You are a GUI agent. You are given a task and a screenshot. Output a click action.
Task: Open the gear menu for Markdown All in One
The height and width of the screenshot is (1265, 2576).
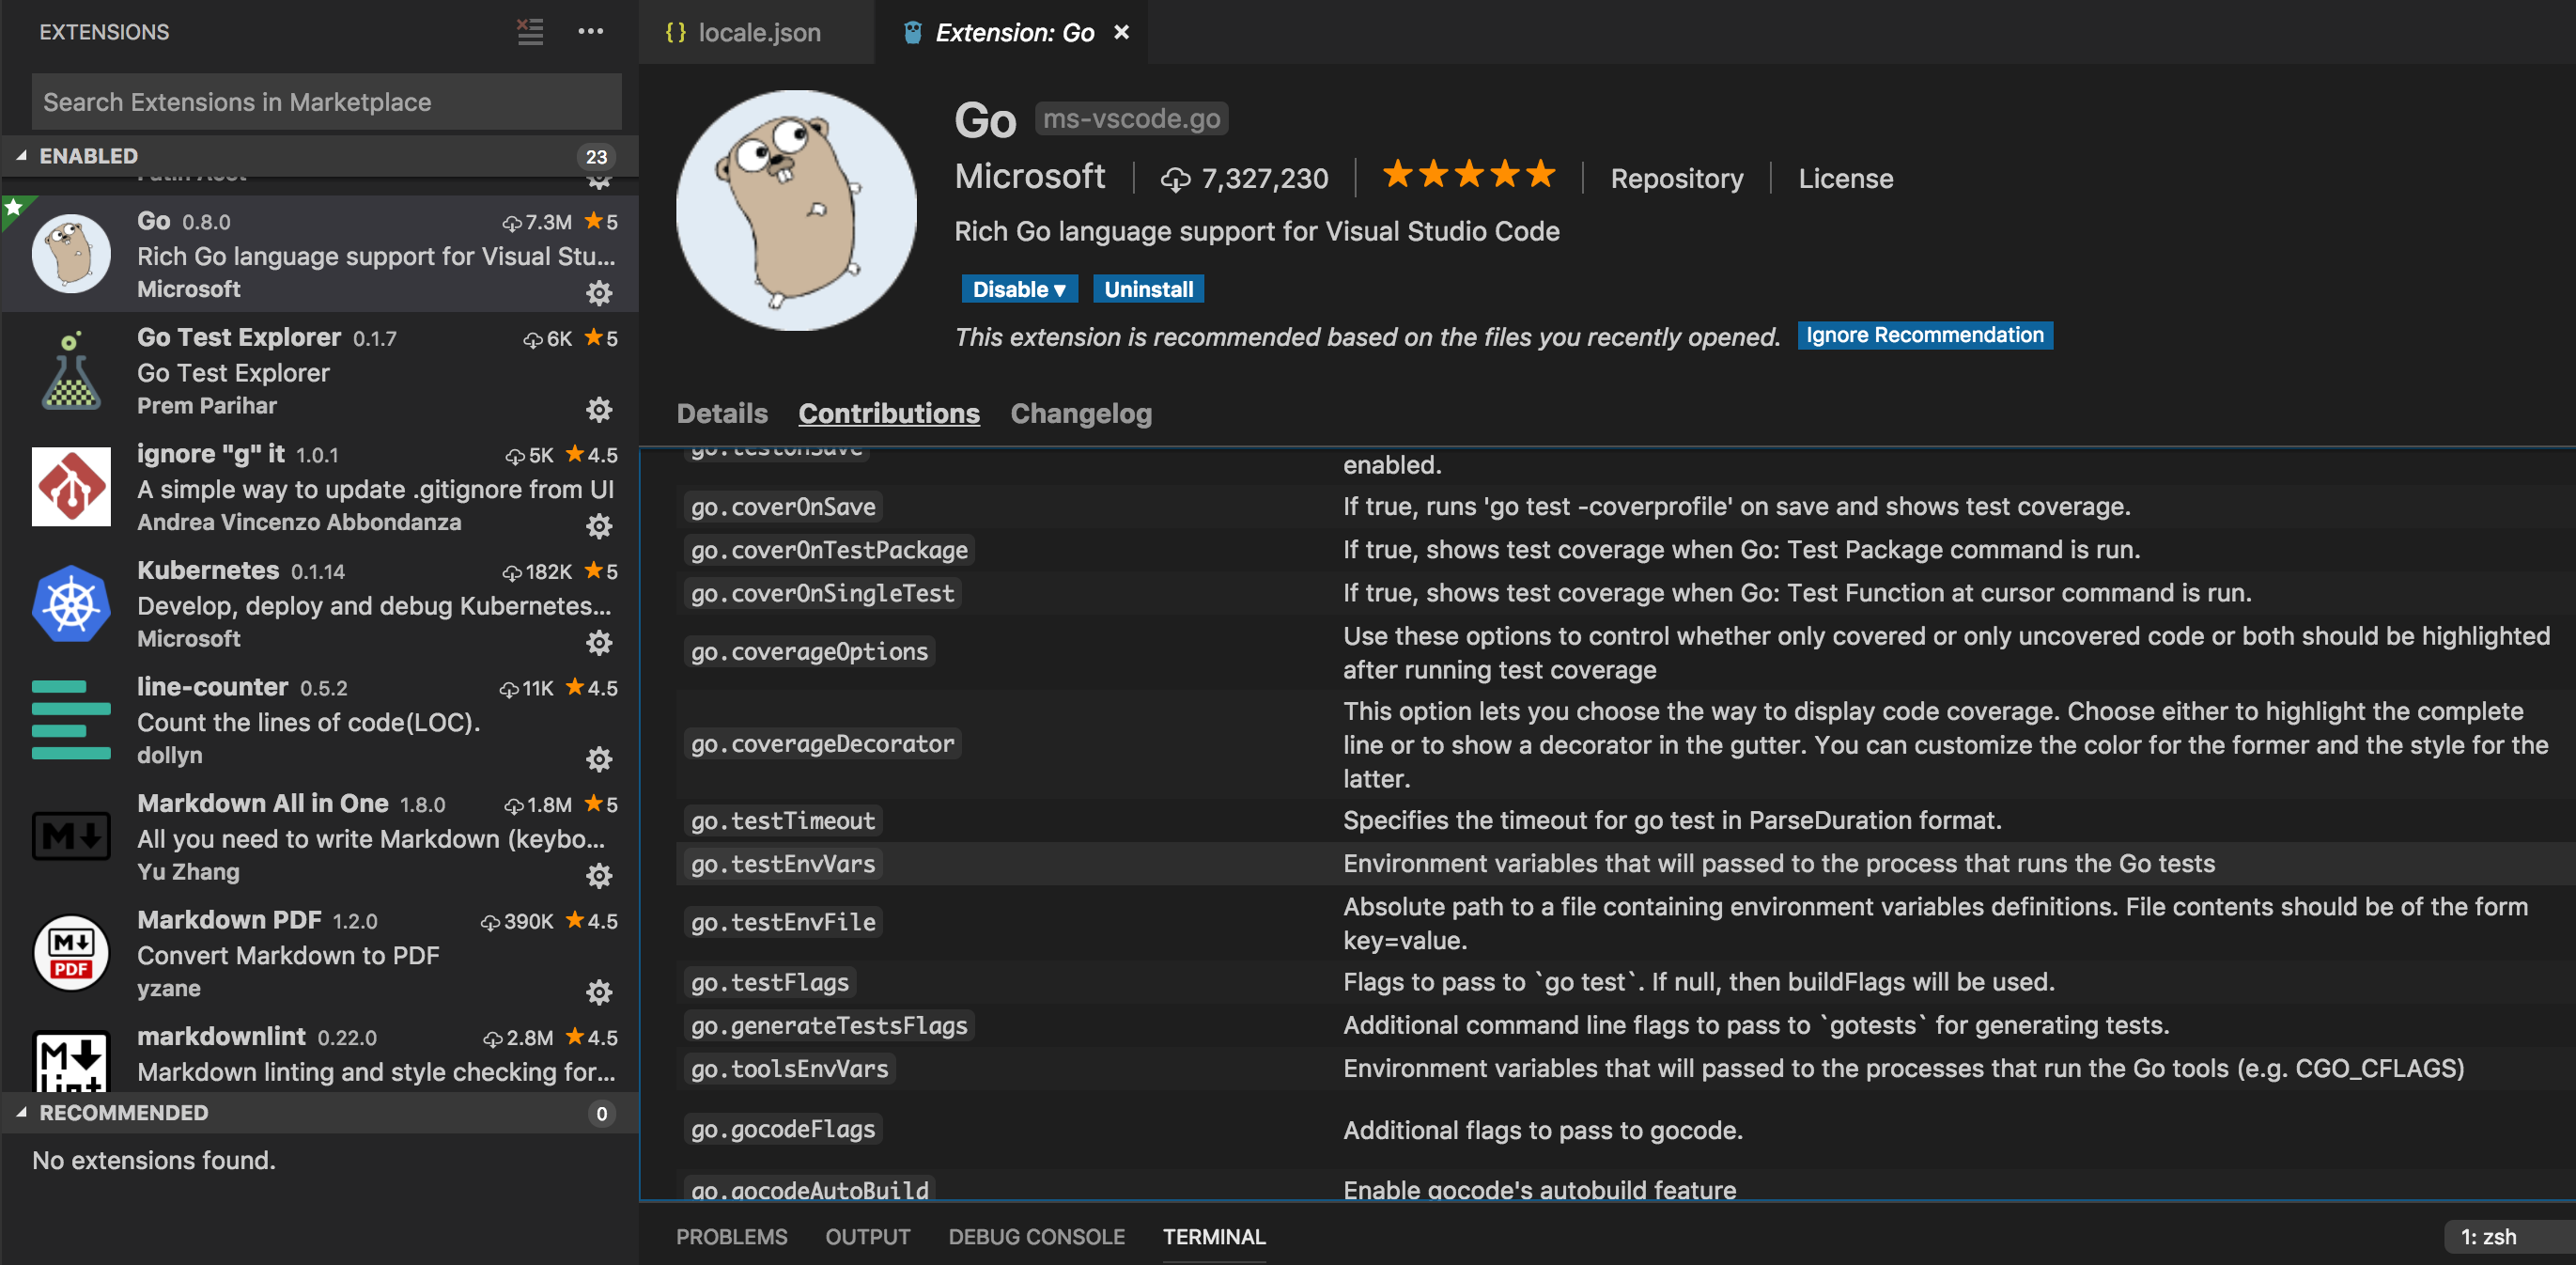click(599, 876)
